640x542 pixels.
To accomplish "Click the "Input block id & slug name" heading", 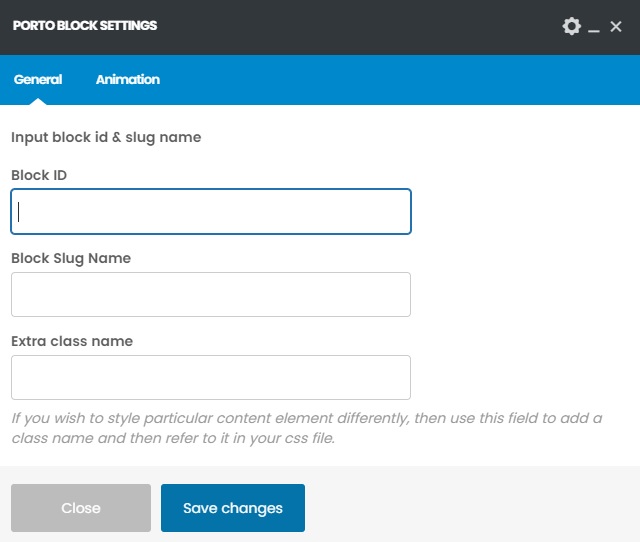I will (x=106, y=137).
